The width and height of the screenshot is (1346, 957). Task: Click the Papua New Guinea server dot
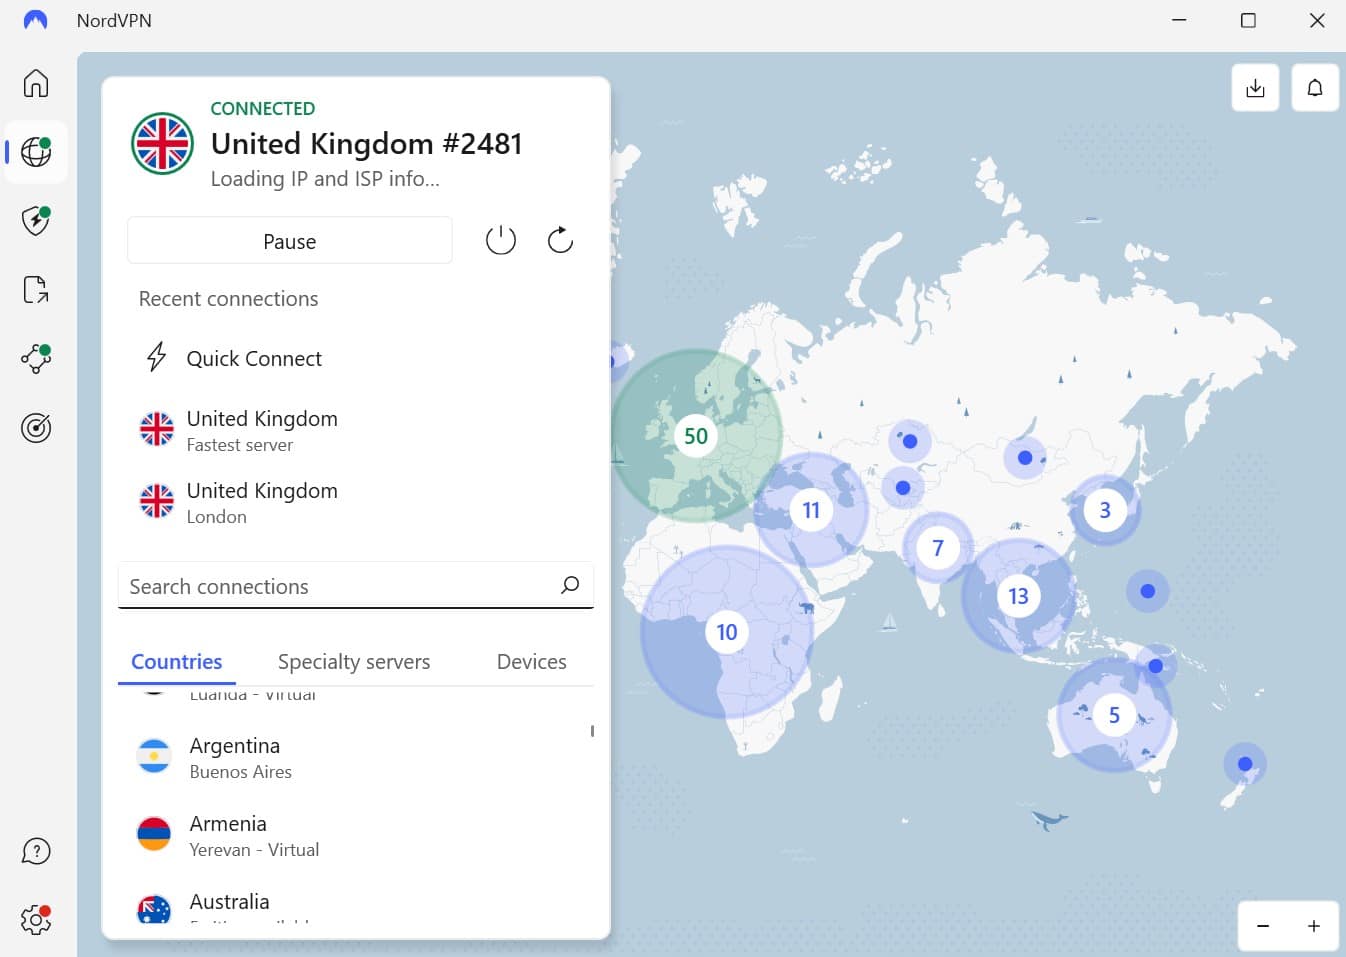1156,666
